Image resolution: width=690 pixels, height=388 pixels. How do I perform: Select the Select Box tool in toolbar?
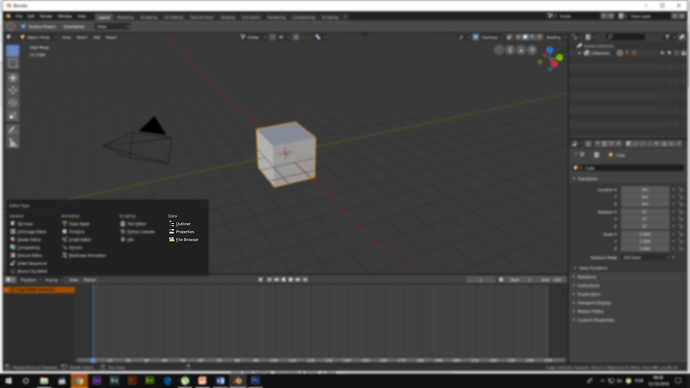[x=13, y=64]
